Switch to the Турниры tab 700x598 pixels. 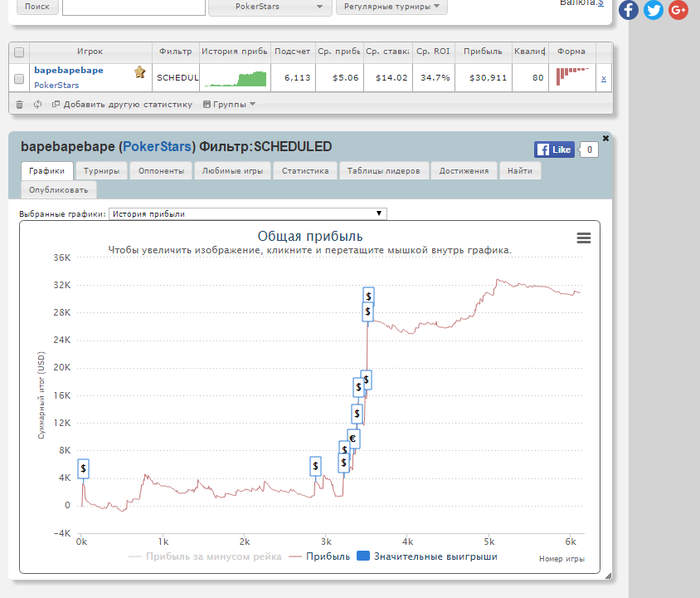101,171
